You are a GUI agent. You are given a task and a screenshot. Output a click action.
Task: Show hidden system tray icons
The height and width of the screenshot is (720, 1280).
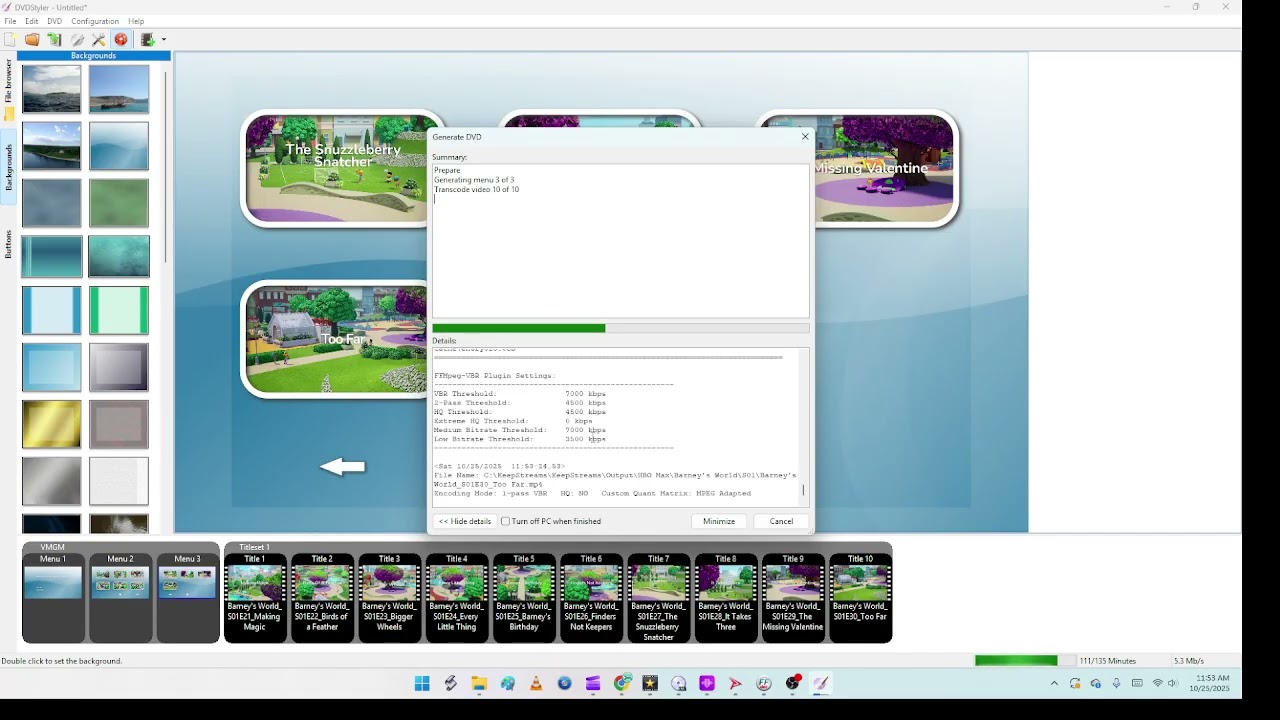[1054, 684]
